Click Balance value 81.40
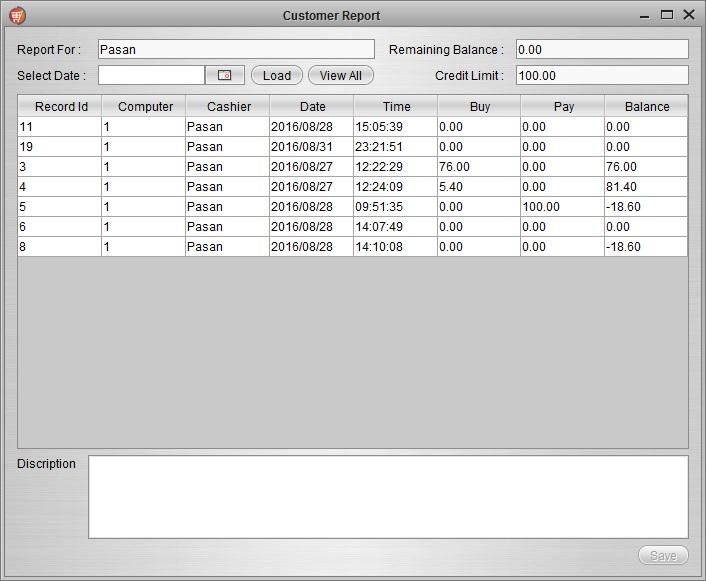Screen dimensions: 706x581 click(646, 186)
